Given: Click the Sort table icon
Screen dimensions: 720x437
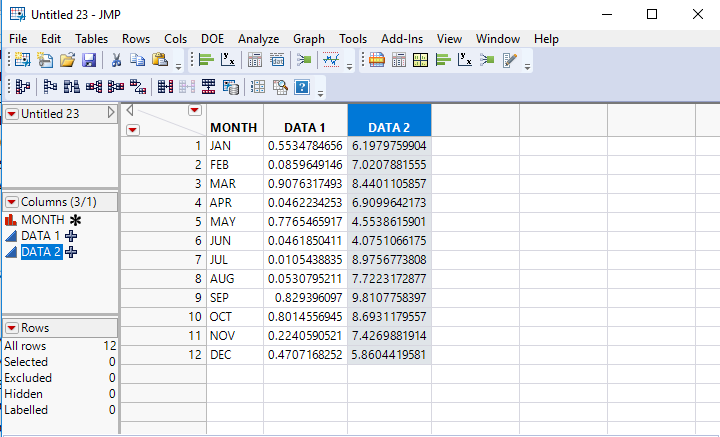Looking at the screenshot, I should coord(72,87).
